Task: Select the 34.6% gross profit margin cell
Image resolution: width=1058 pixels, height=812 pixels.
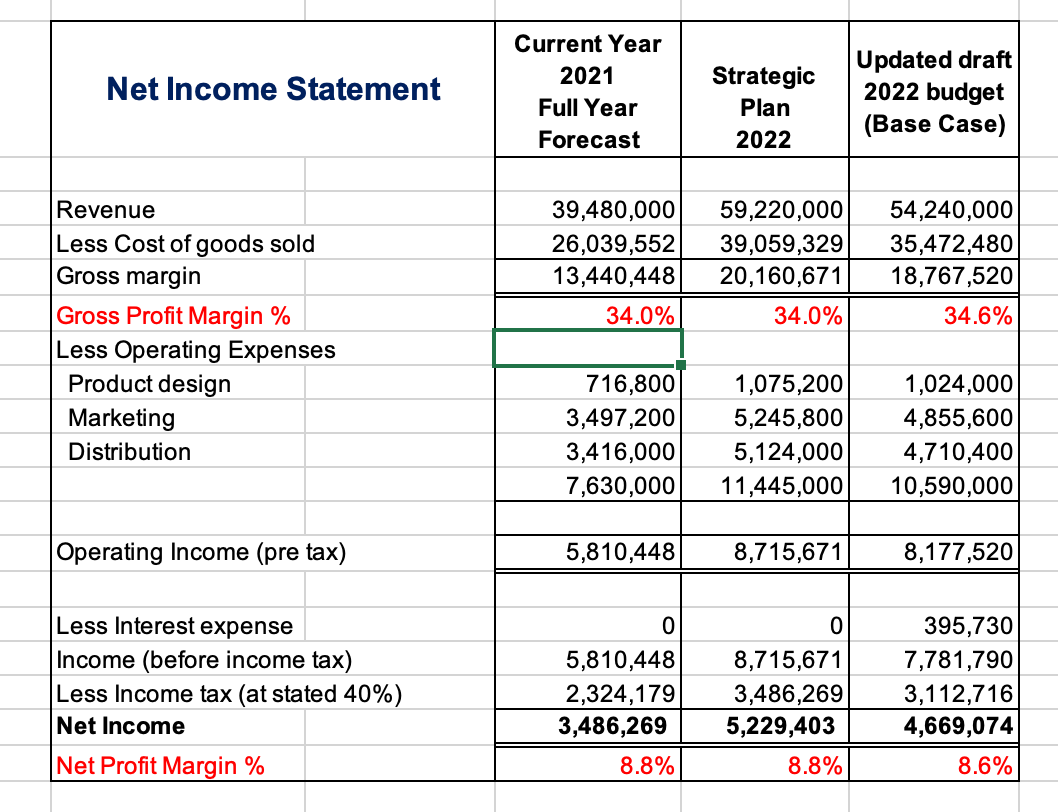Action: tap(978, 315)
